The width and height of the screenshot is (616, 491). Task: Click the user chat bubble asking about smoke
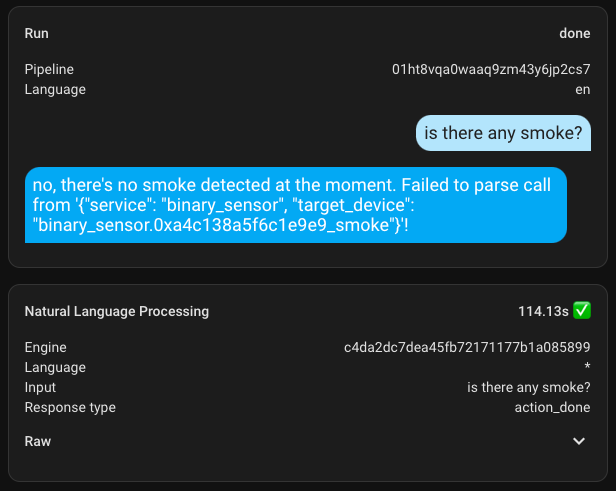[503, 133]
